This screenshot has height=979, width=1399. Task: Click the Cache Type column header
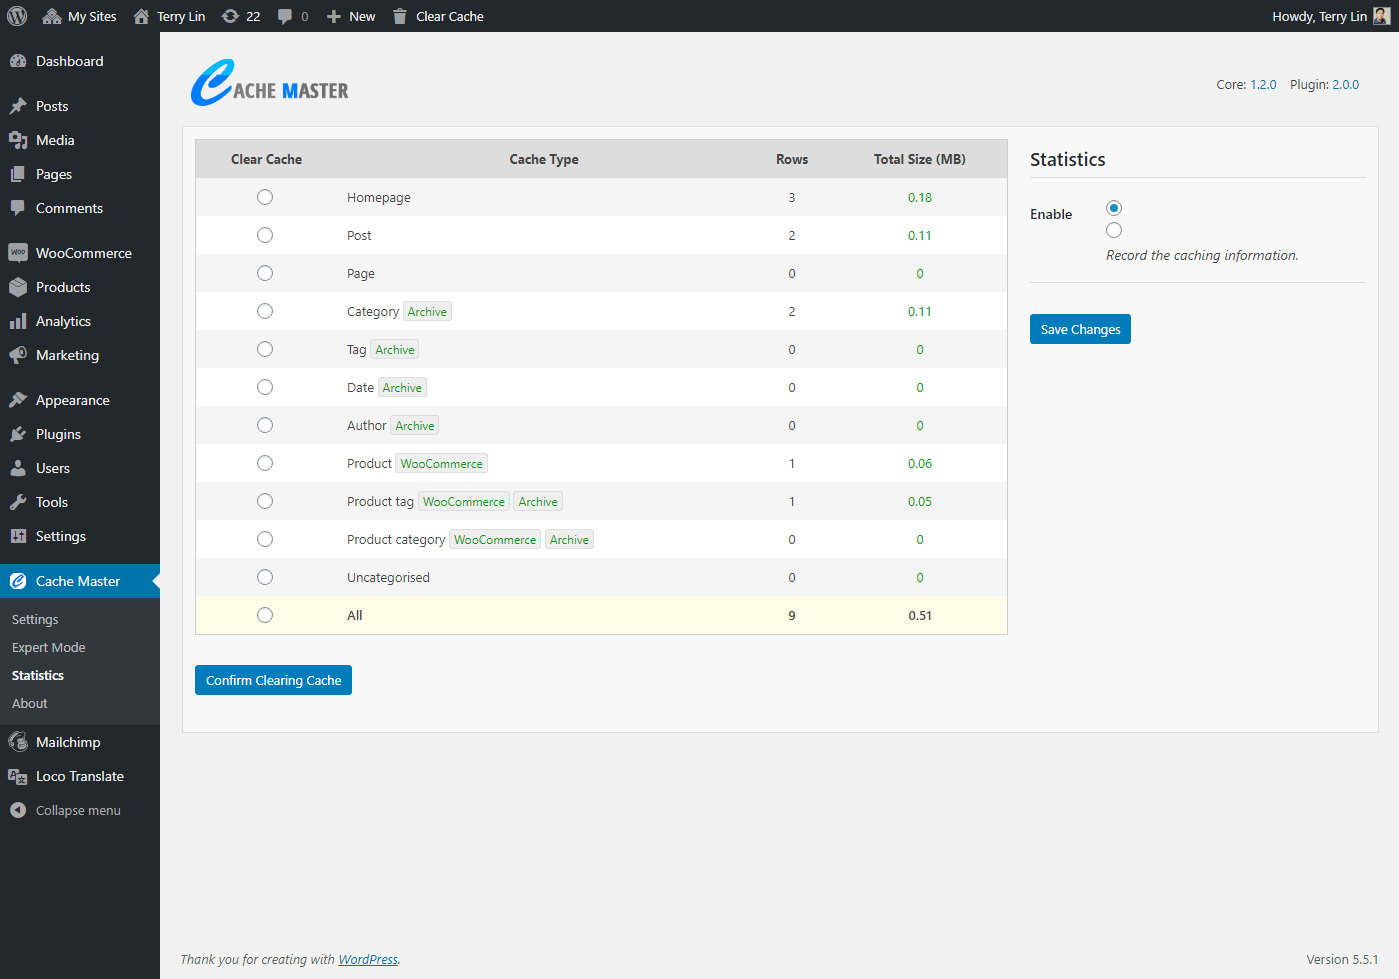(544, 159)
